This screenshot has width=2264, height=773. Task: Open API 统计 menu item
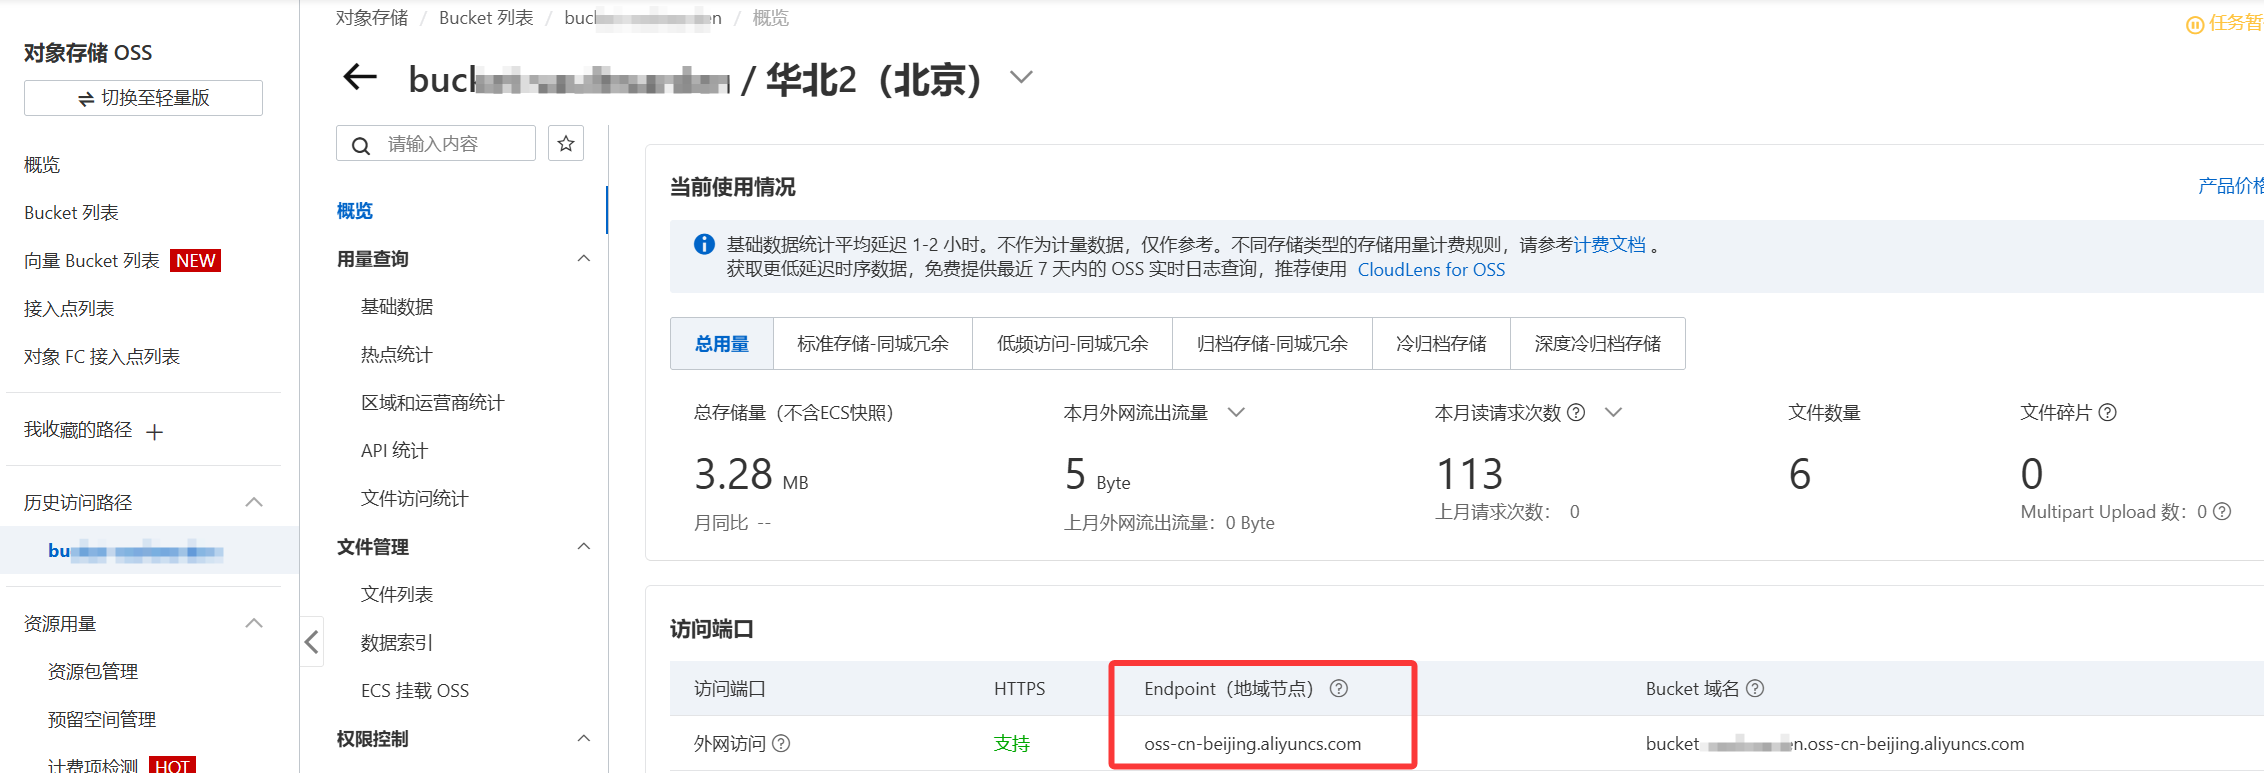(394, 451)
